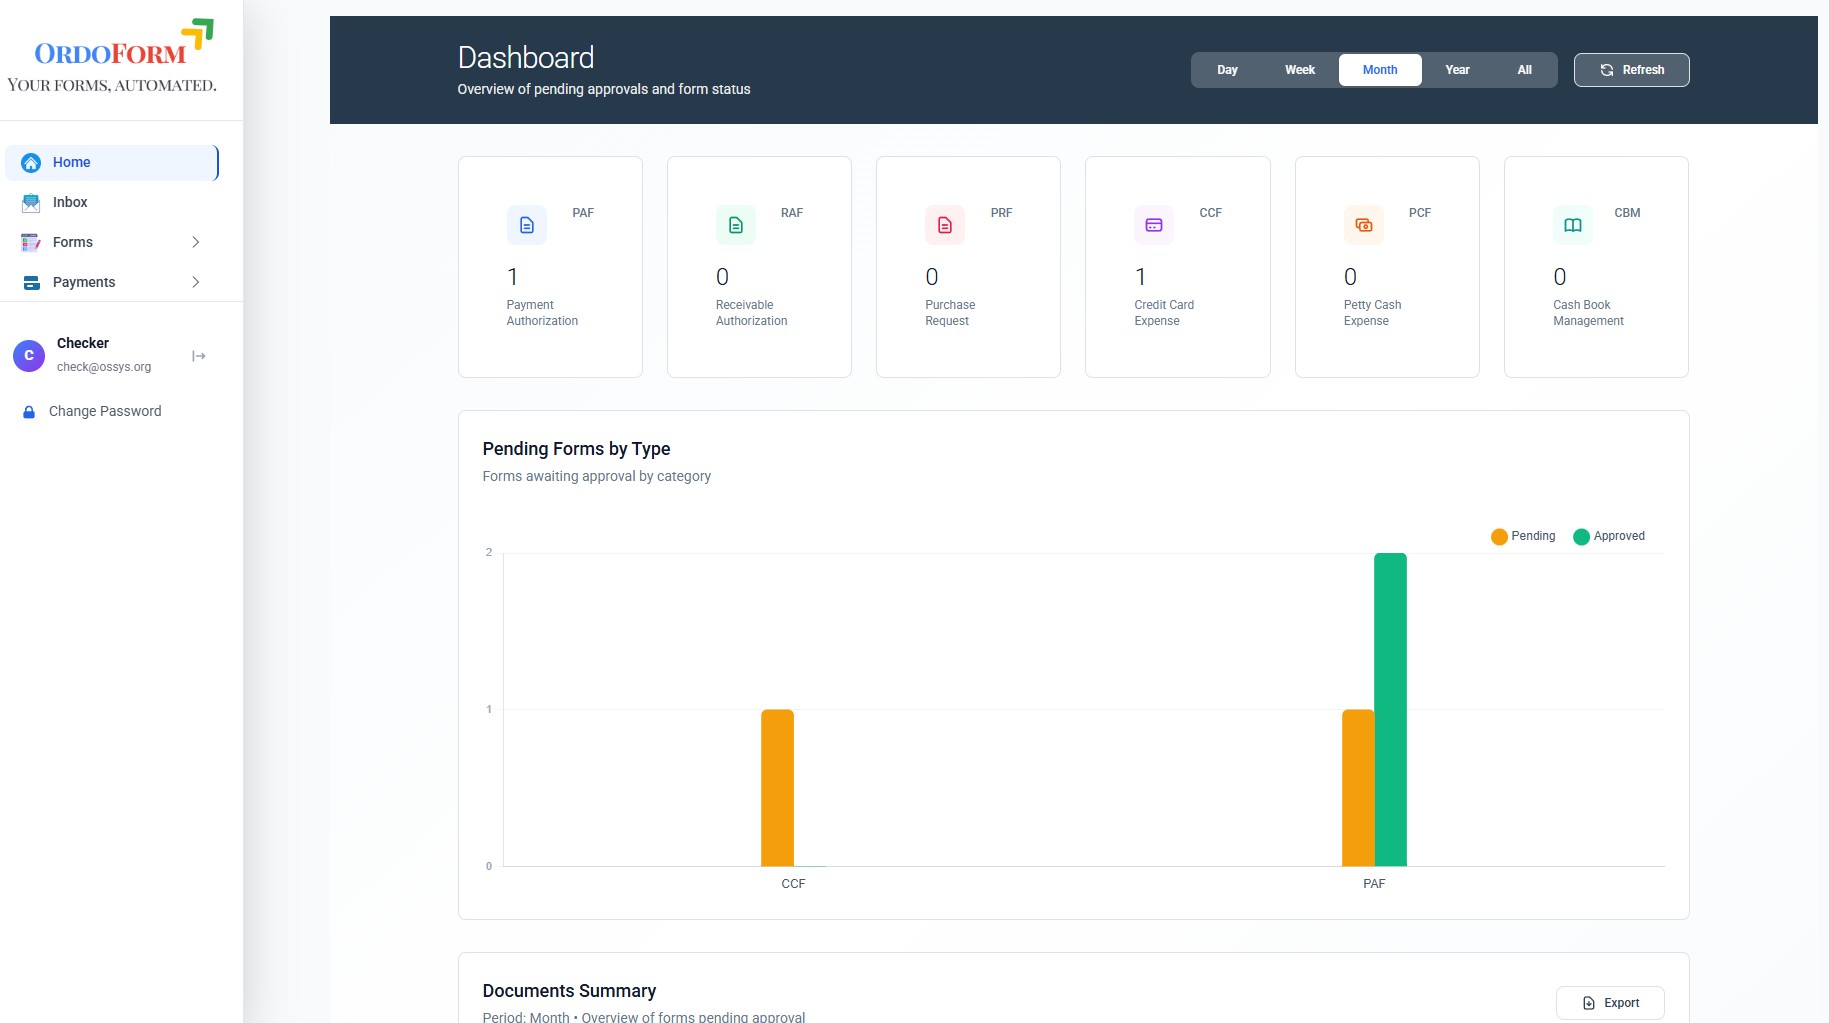Viewport: 1829px width, 1023px height.
Task: Click the green Approved PAF bar
Action: click(x=1390, y=709)
